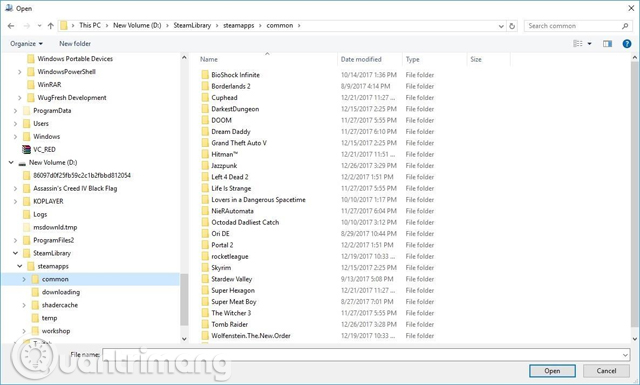Select Assassin's Creed IV Black Flag in tree
The height and width of the screenshot is (385, 640).
(75, 188)
